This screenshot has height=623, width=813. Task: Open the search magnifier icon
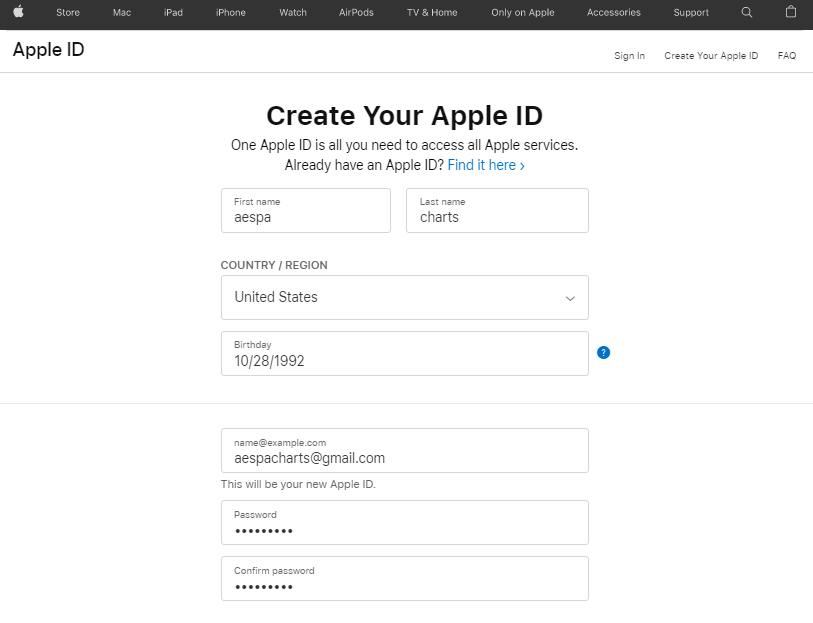747,12
